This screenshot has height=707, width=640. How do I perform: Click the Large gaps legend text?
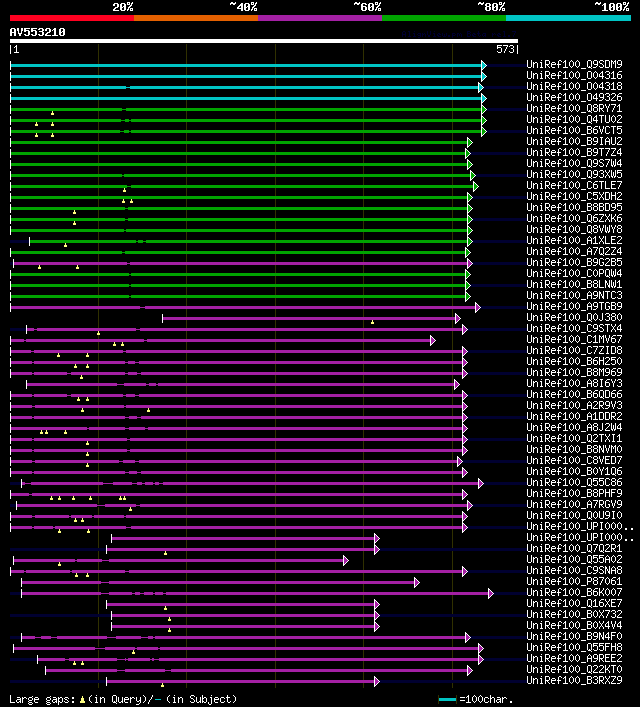123,699
